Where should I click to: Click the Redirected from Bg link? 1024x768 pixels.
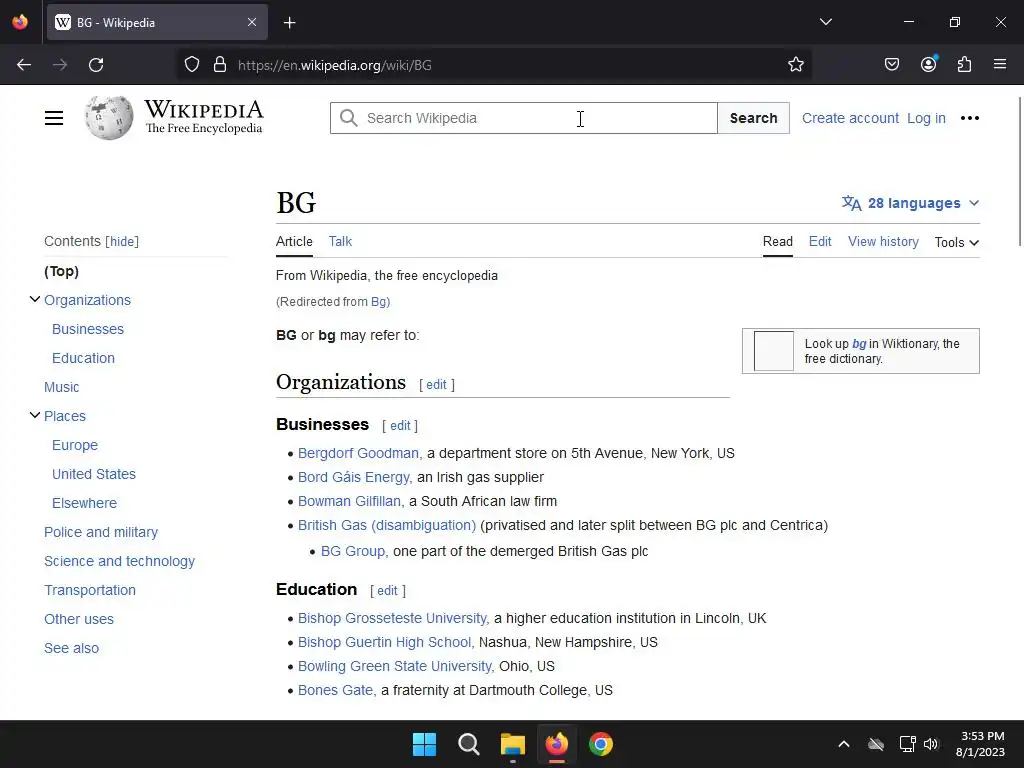[x=379, y=302]
